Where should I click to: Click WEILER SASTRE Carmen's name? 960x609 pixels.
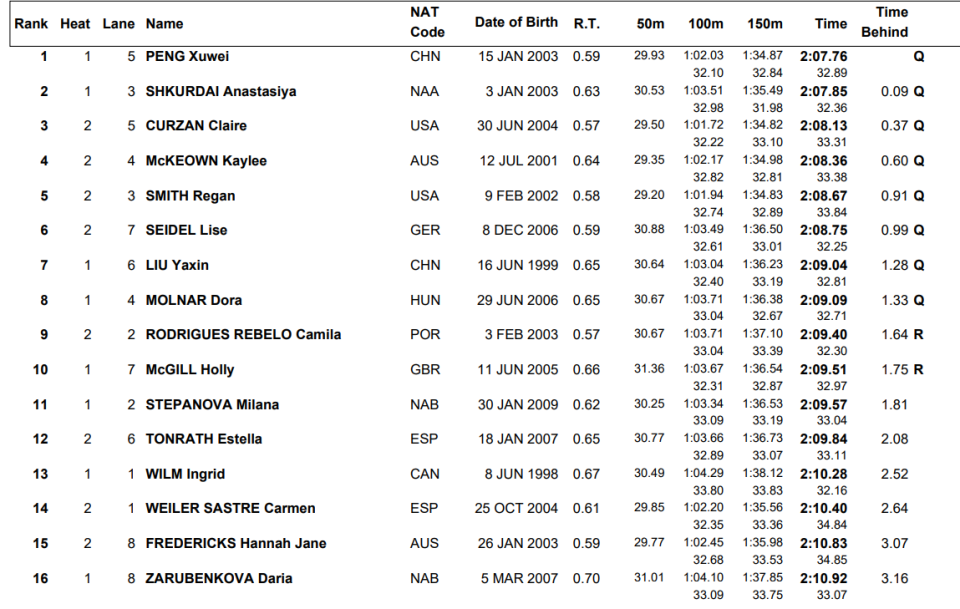(x=230, y=509)
